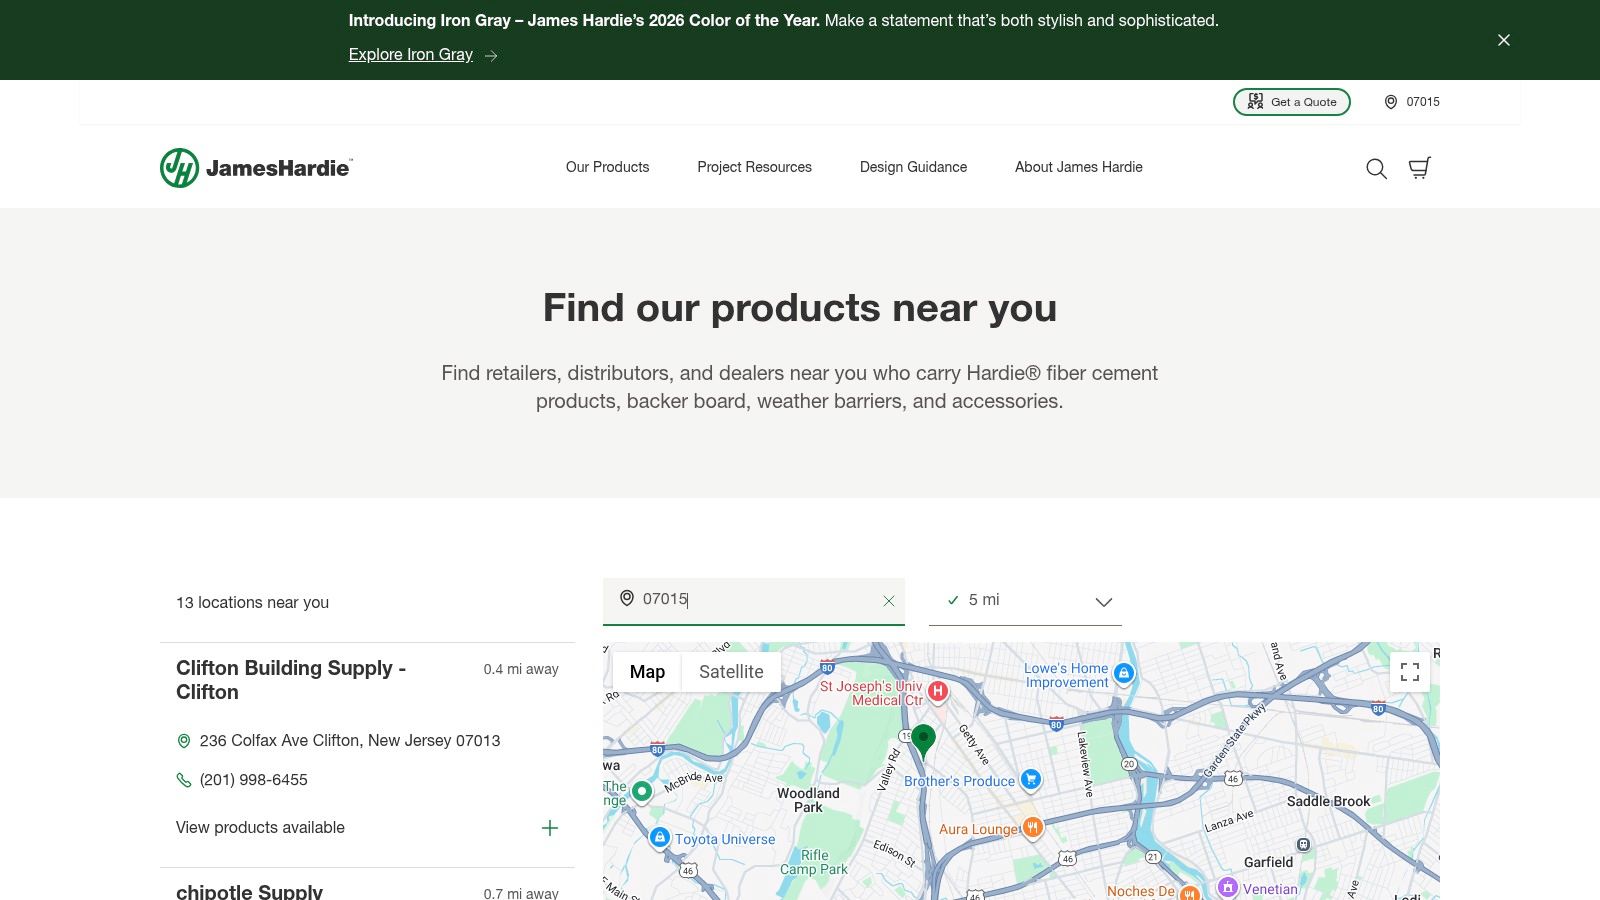Open the Our Products menu
1600x900 pixels.
pyautogui.click(x=608, y=167)
